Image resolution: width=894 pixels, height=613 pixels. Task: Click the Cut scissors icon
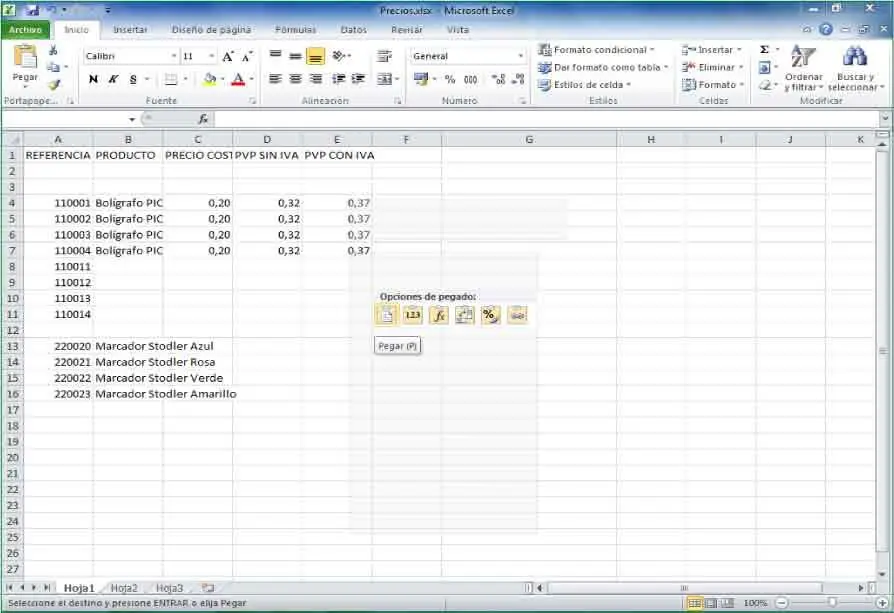point(53,50)
